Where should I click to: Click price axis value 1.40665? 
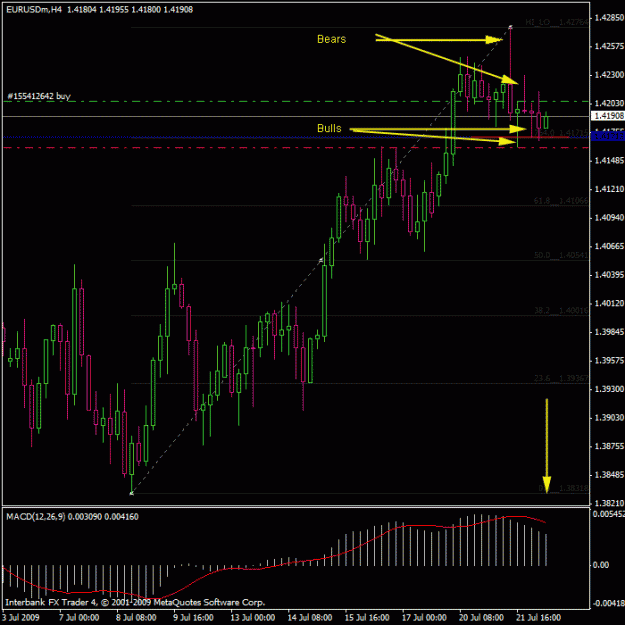pyautogui.click(x=609, y=246)
